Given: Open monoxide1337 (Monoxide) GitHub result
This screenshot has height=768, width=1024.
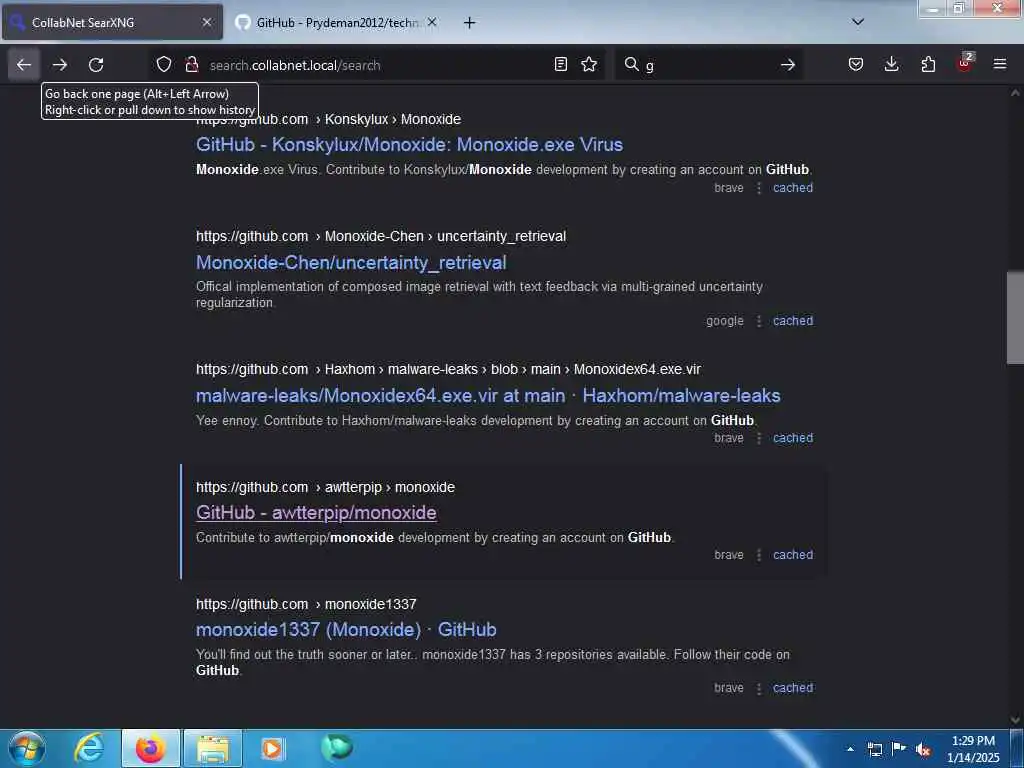Looking at the screenshot, I should pos(346,630).
